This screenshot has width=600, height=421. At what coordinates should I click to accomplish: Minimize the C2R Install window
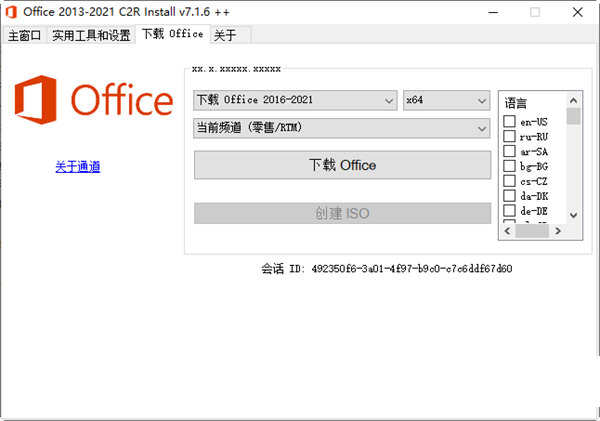tap(492, 13)
